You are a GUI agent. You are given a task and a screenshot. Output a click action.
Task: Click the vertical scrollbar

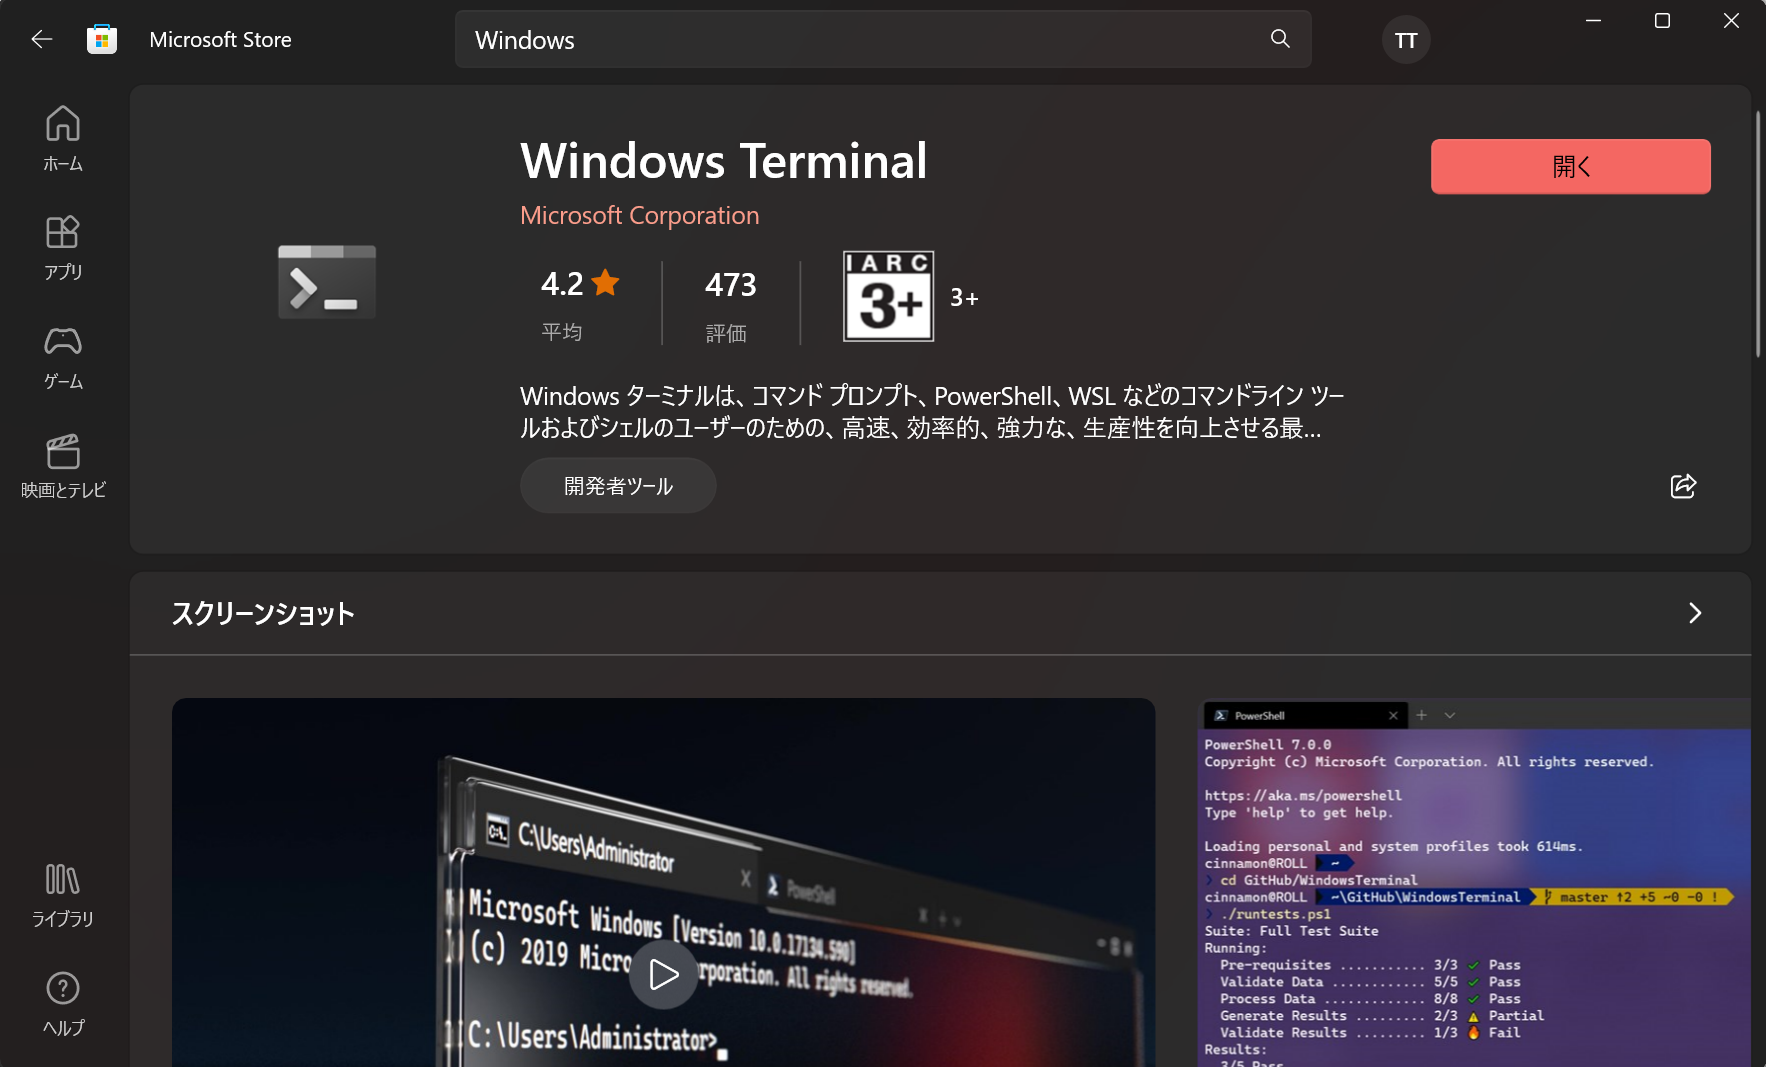pyautogui.click(x=1758, y=234)
